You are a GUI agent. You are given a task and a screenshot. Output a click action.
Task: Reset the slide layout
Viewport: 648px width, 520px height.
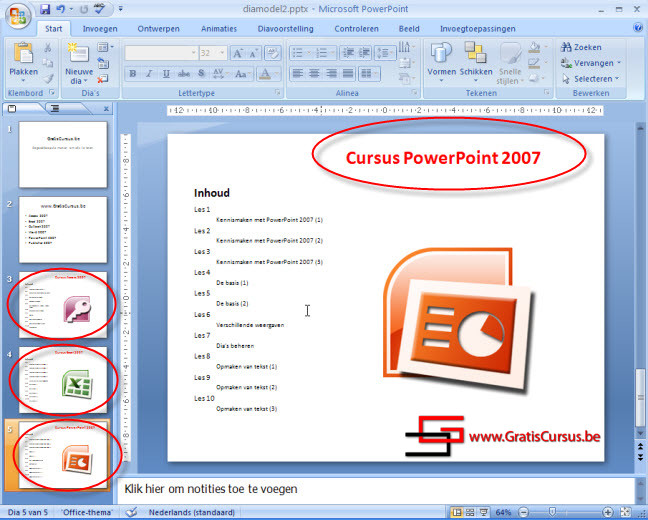(x=103, y=63)
